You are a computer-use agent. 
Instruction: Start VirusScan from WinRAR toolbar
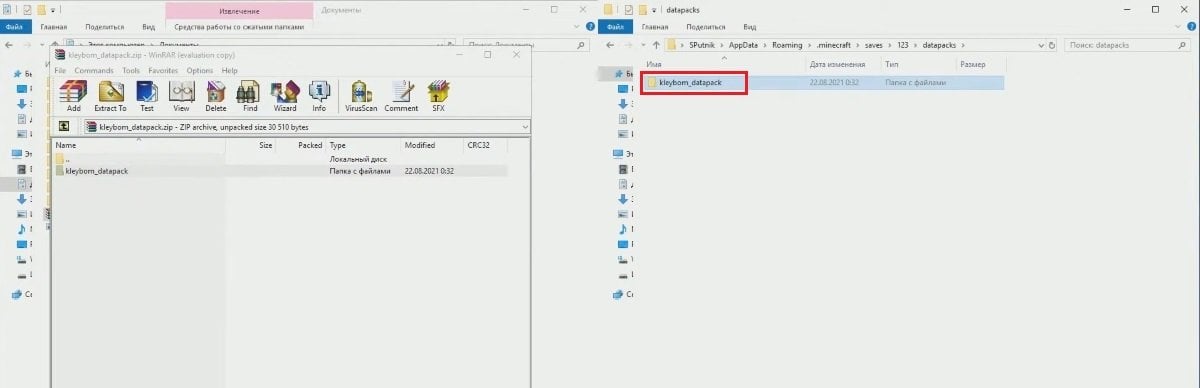click(360, 96)
